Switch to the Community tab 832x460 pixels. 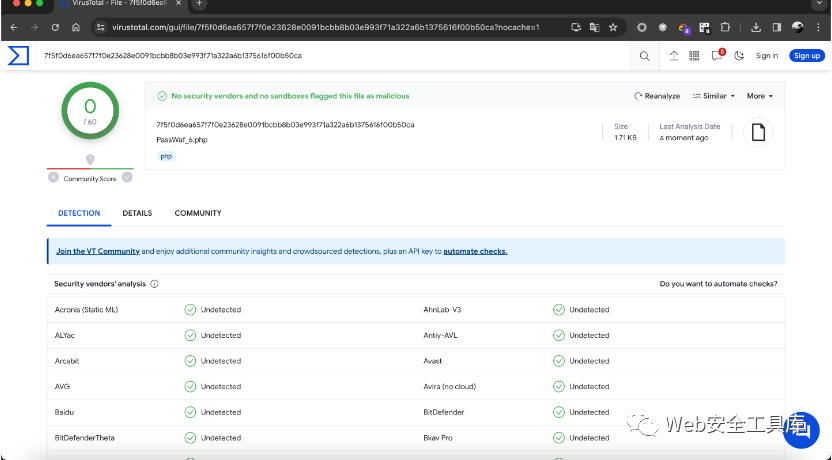198,213
